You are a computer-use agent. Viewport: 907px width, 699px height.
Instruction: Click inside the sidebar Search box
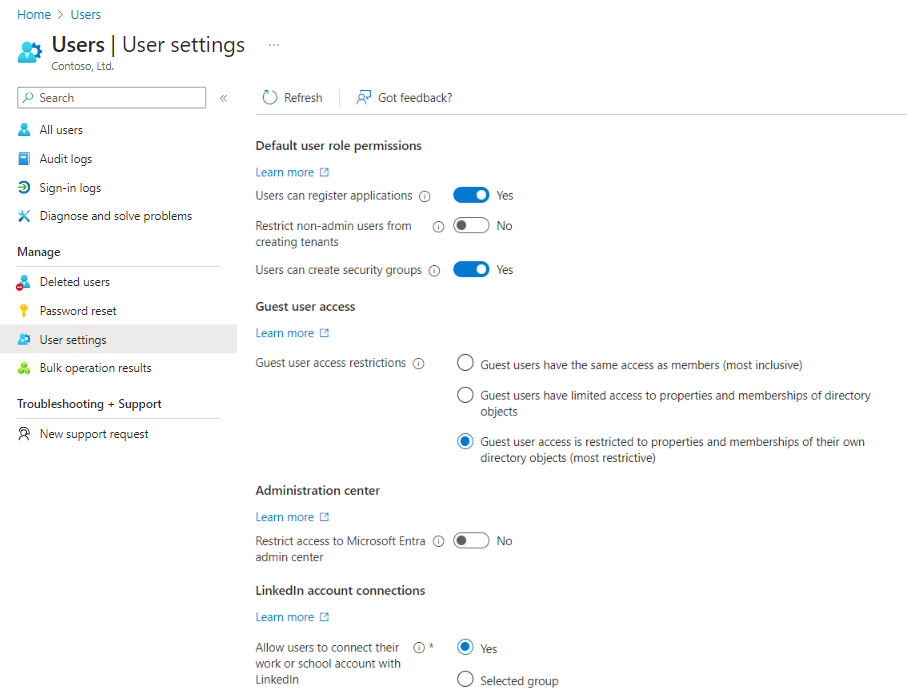(110, 97)
